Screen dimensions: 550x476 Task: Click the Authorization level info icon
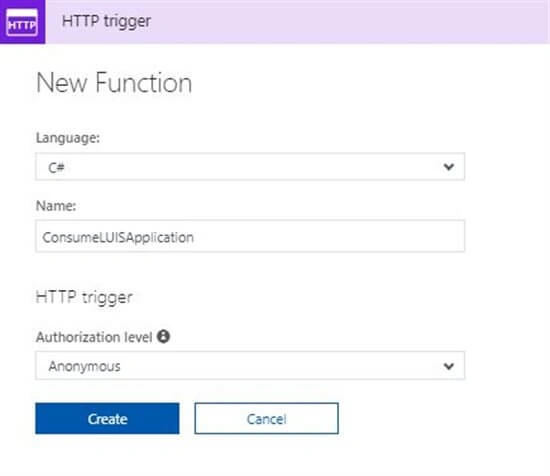(x=163, y=336)
